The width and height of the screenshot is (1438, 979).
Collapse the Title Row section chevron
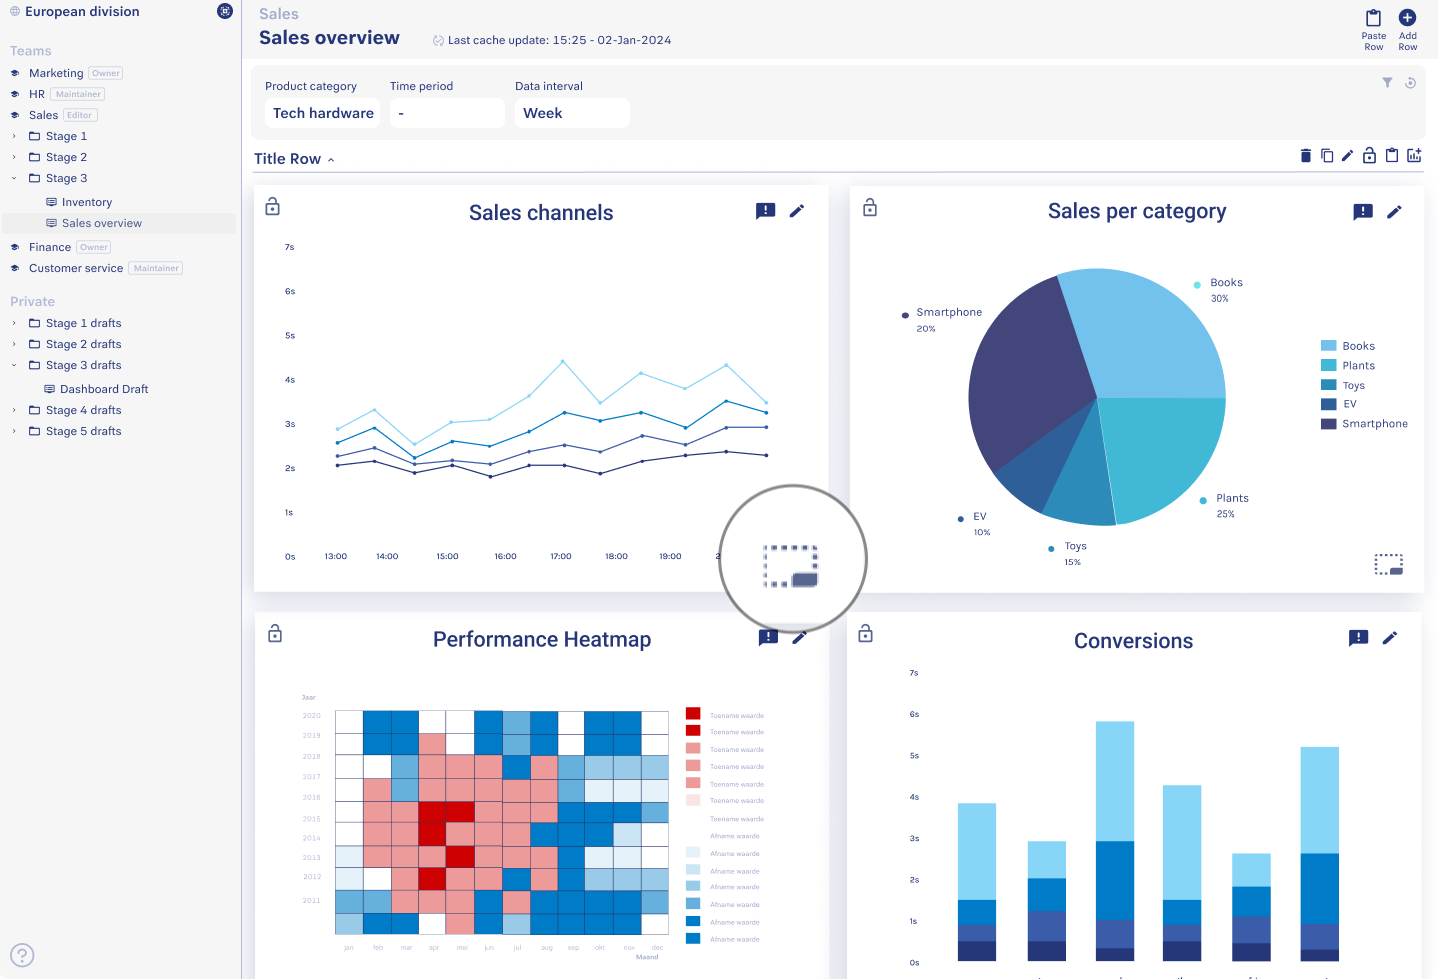[331, 160]
